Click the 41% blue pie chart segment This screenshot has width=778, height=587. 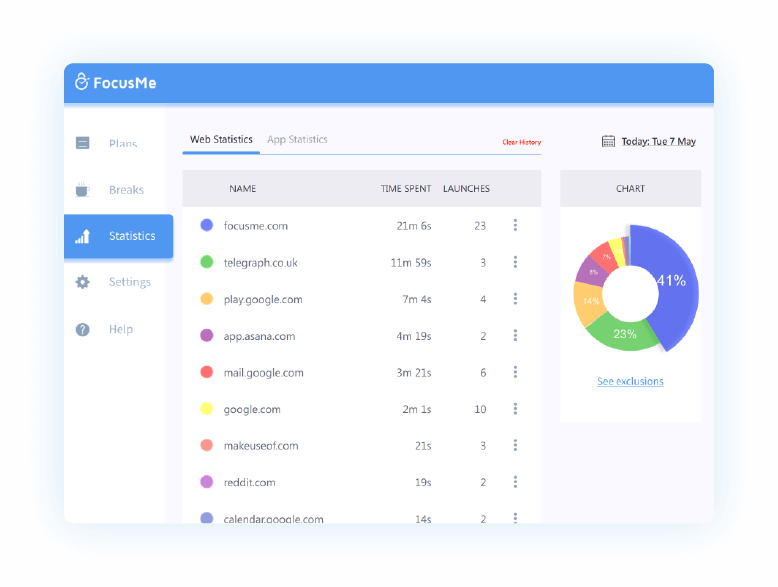(667, 285)
